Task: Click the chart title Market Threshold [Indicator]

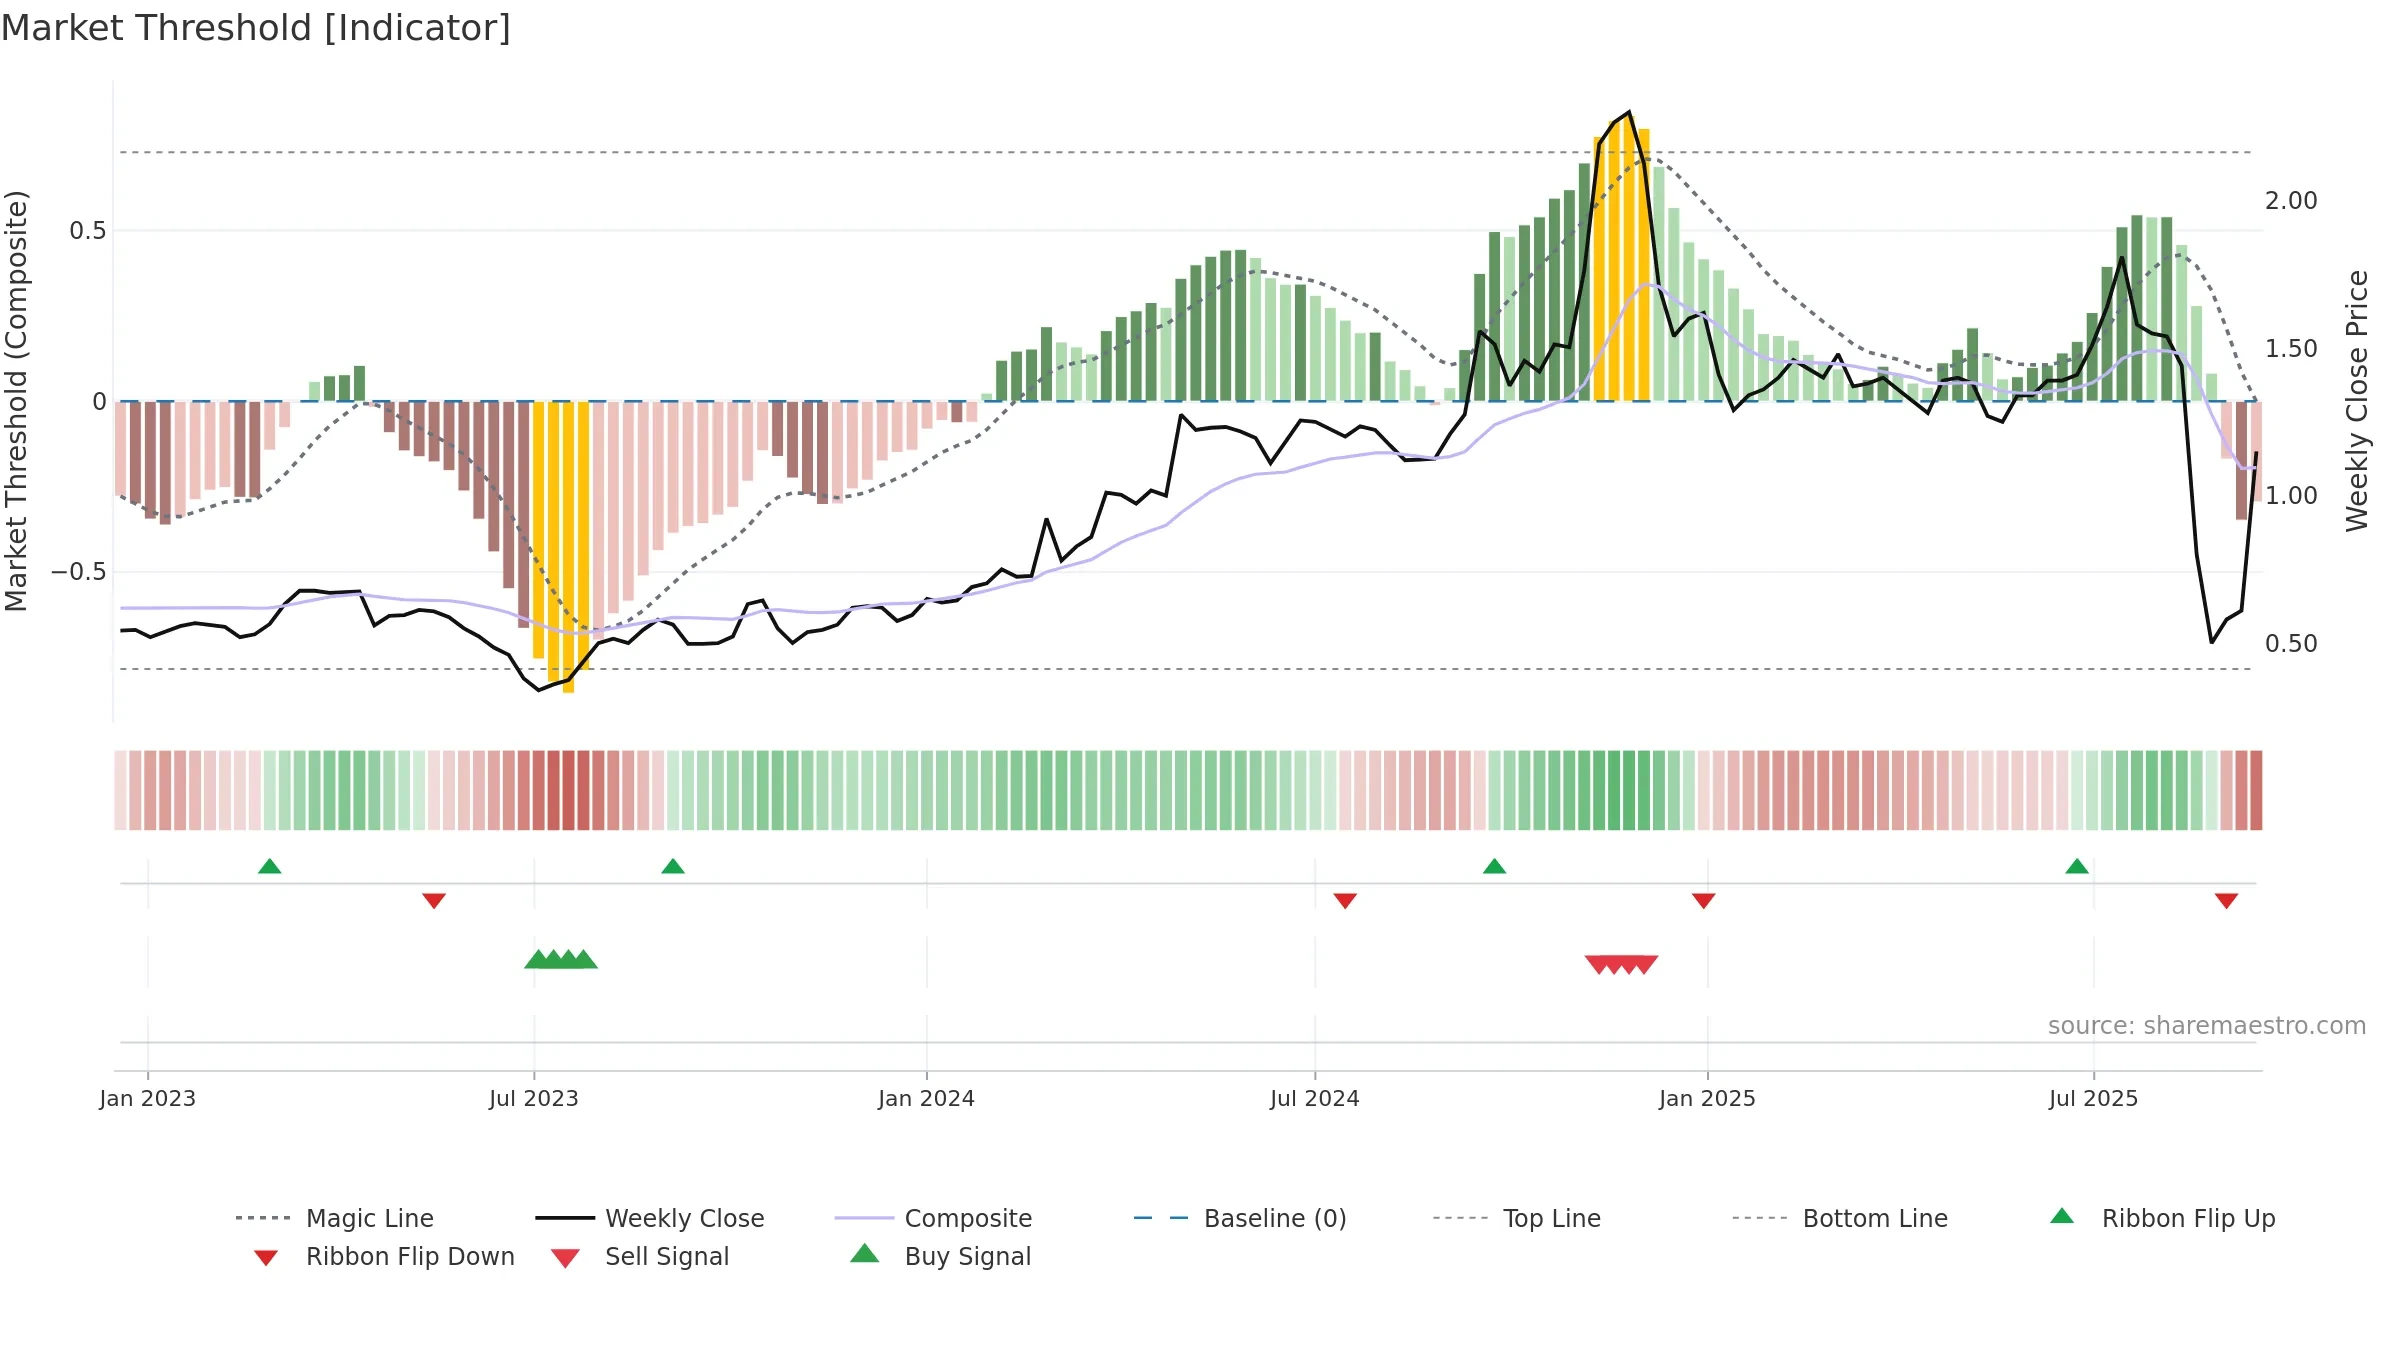Action: click(256, 28)
